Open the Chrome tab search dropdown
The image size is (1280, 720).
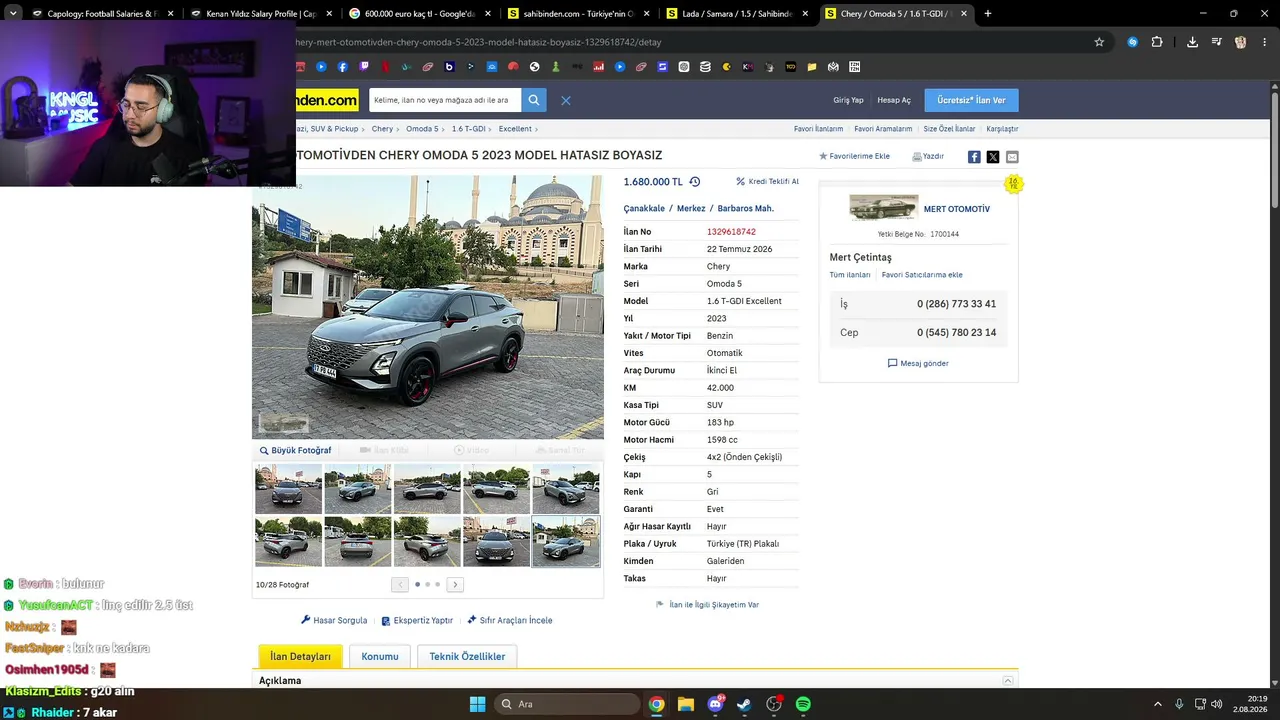(x=13, y=14)
